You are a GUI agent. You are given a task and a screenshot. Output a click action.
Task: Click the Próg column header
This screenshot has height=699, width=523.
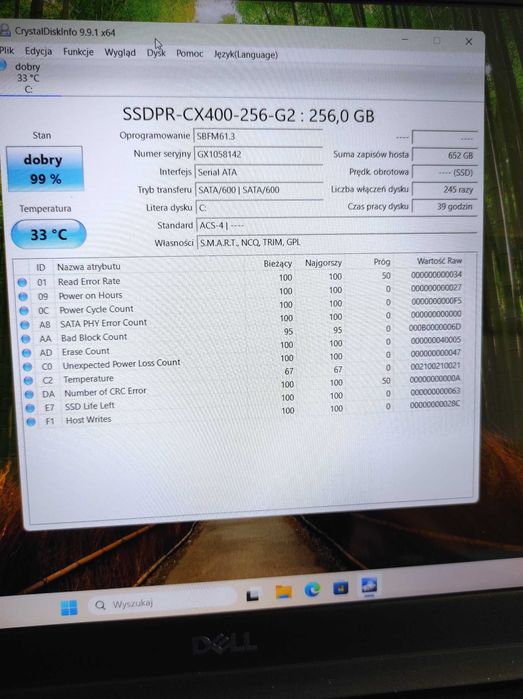(x=382, y=262)
